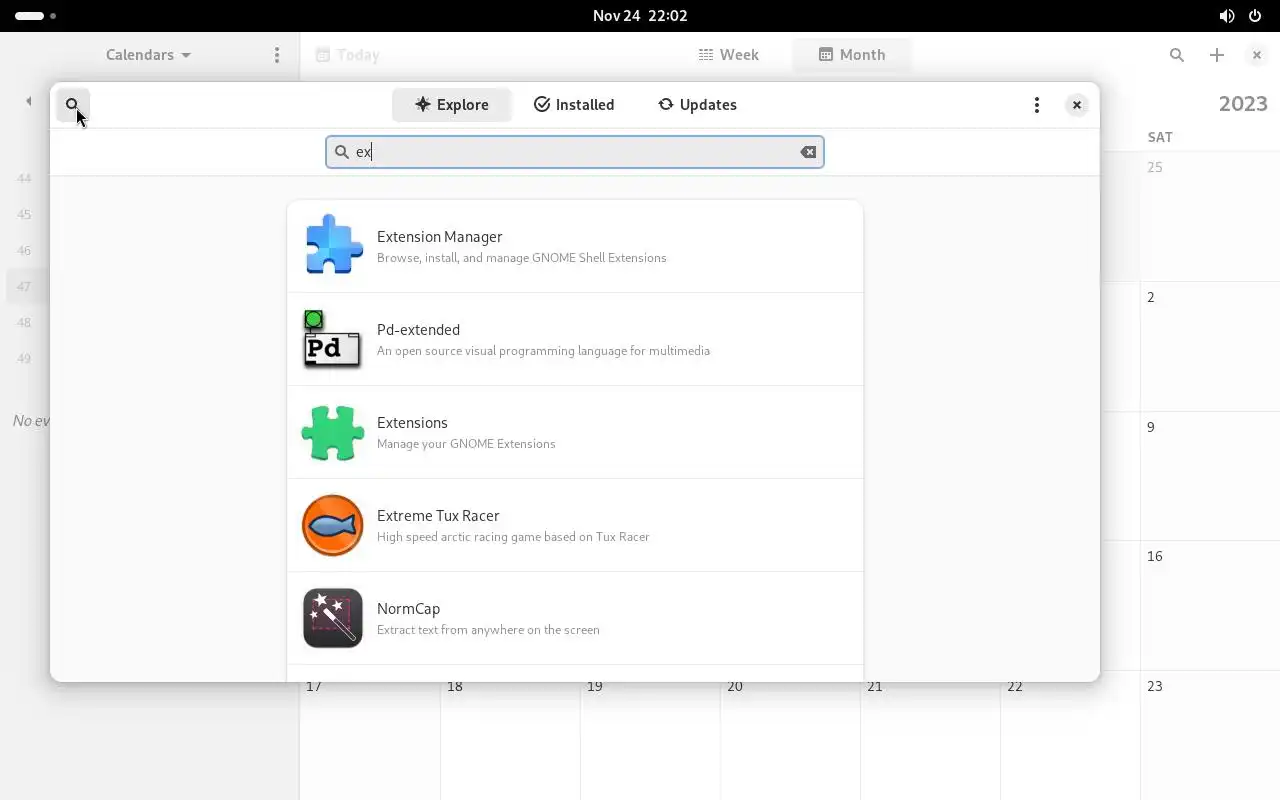Click 'Extract text from anywhere on the screen'
The height and width of the screenshot is (800, 1280).
pyautogui.click(x=488, y=630)
